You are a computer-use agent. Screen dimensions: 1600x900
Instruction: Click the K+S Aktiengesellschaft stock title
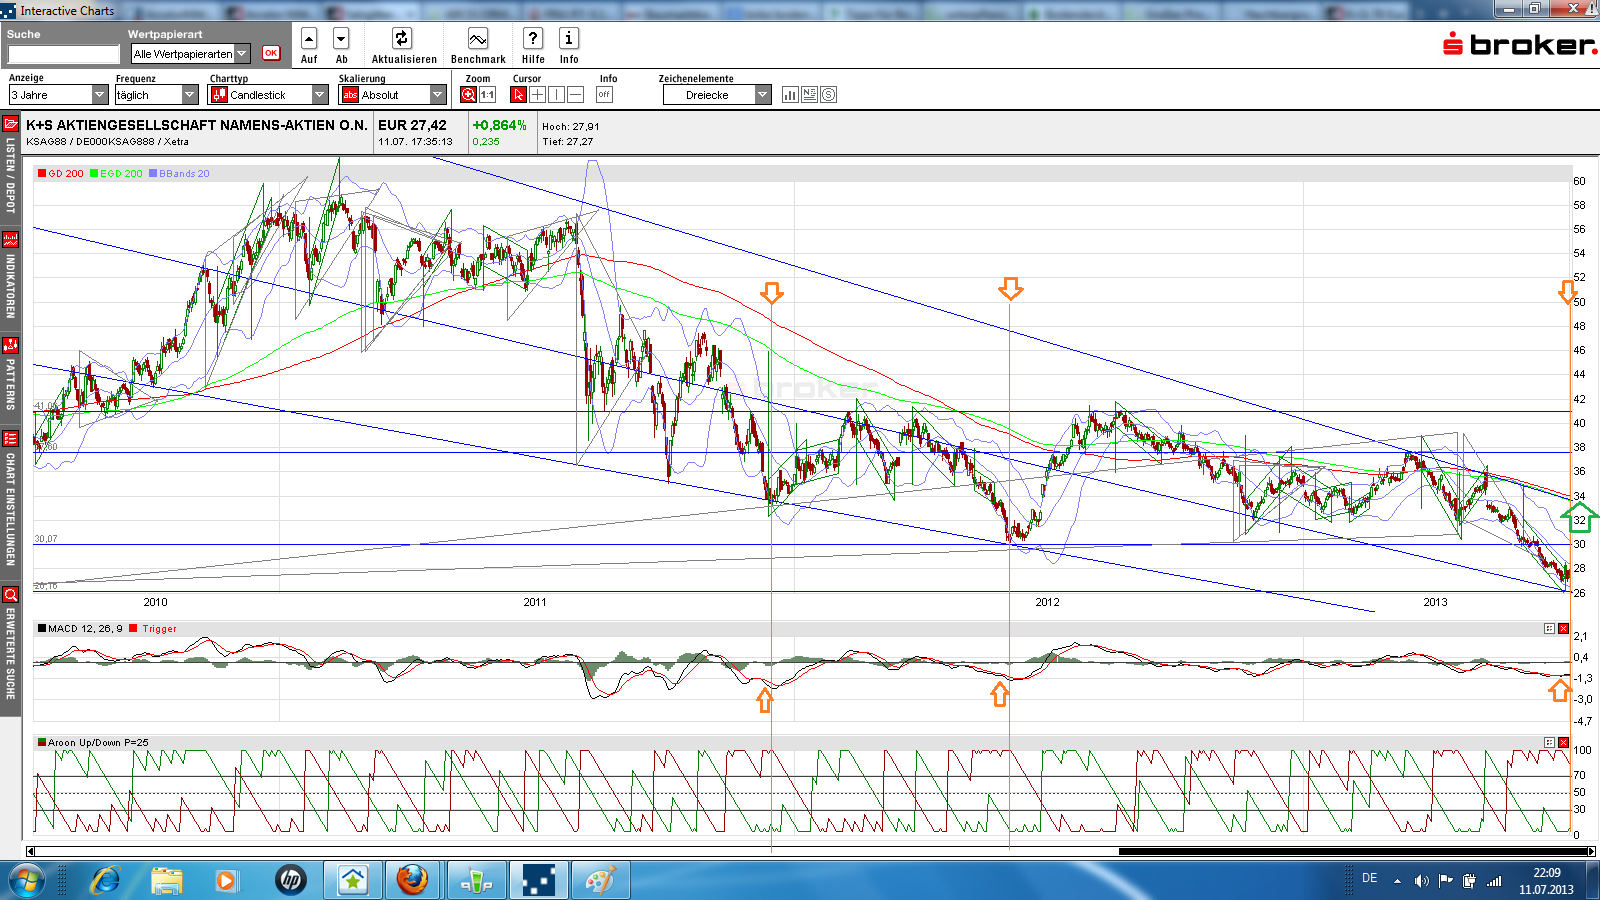[197, 125]
